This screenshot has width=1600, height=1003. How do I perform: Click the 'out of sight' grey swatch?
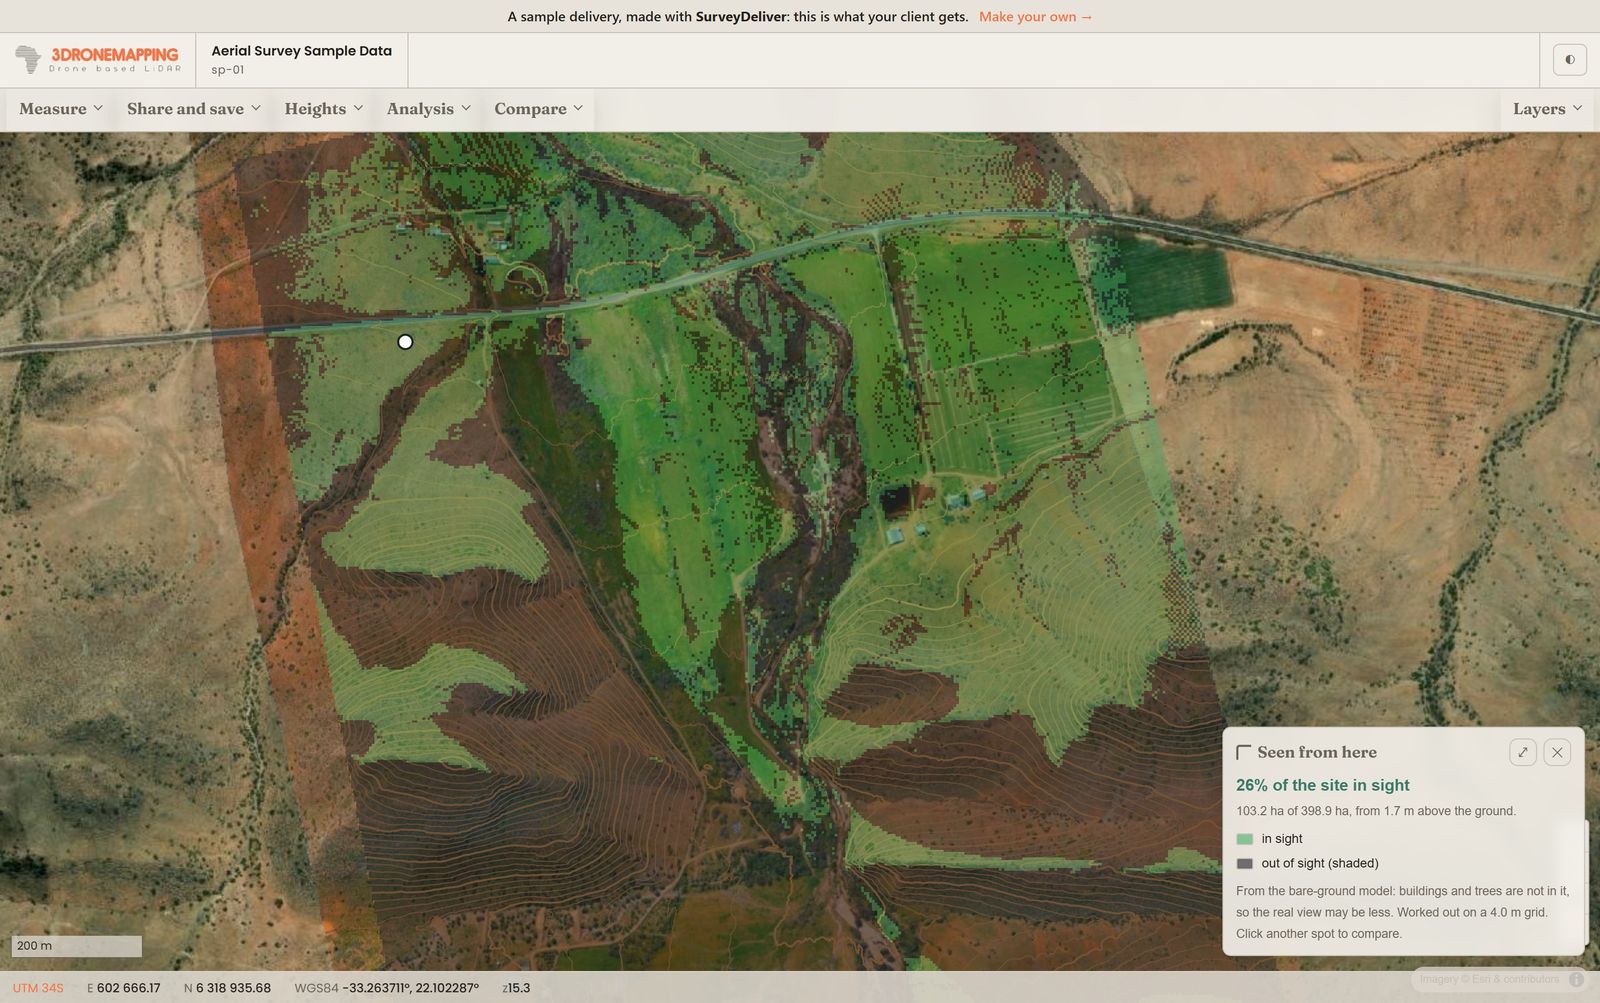(x=1245, y=863)
